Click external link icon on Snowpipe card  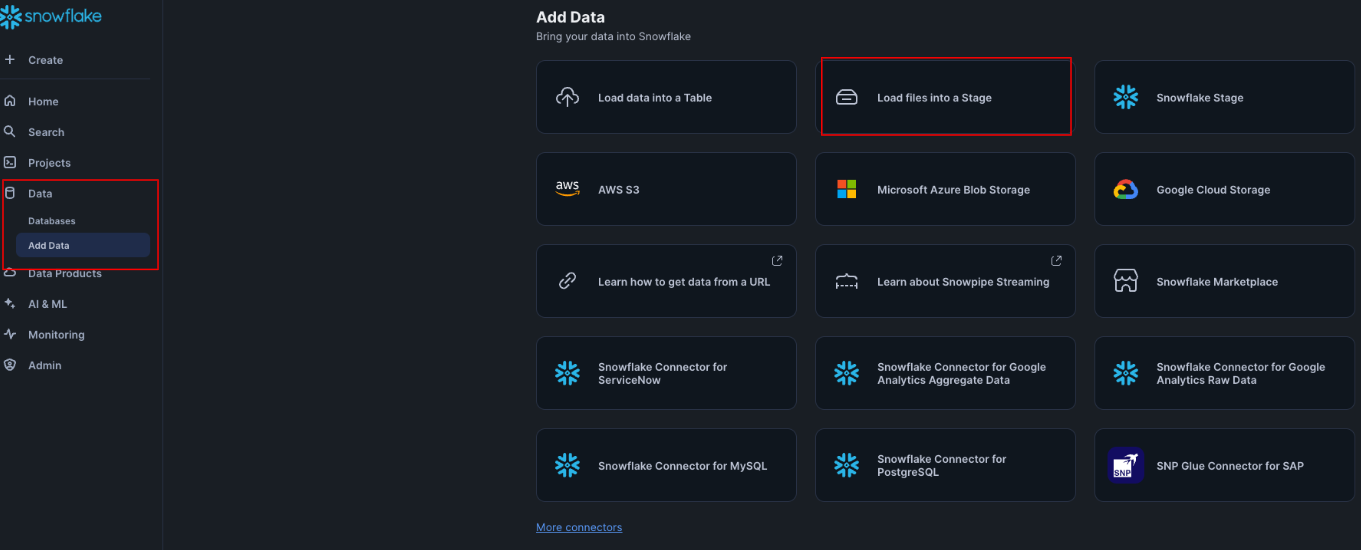click(x=1056, y=261)
